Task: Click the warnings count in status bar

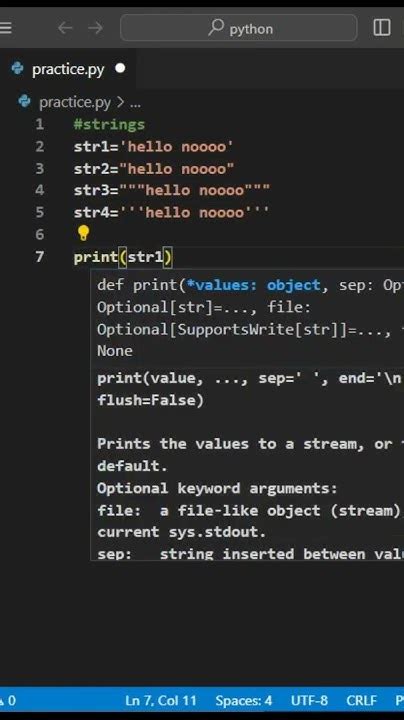Action: pyautogui.click(x=7, y=700)
